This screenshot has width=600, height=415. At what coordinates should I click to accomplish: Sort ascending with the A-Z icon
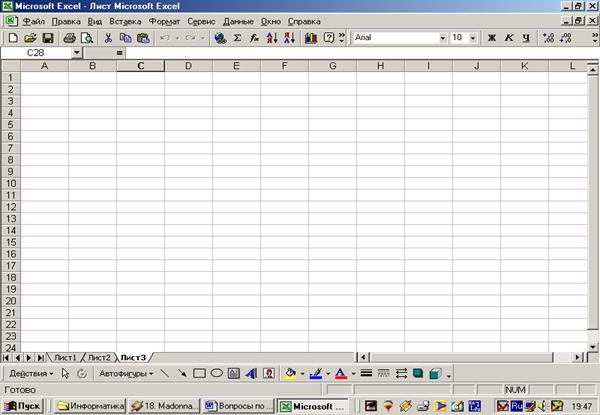[x=272, y=37]
